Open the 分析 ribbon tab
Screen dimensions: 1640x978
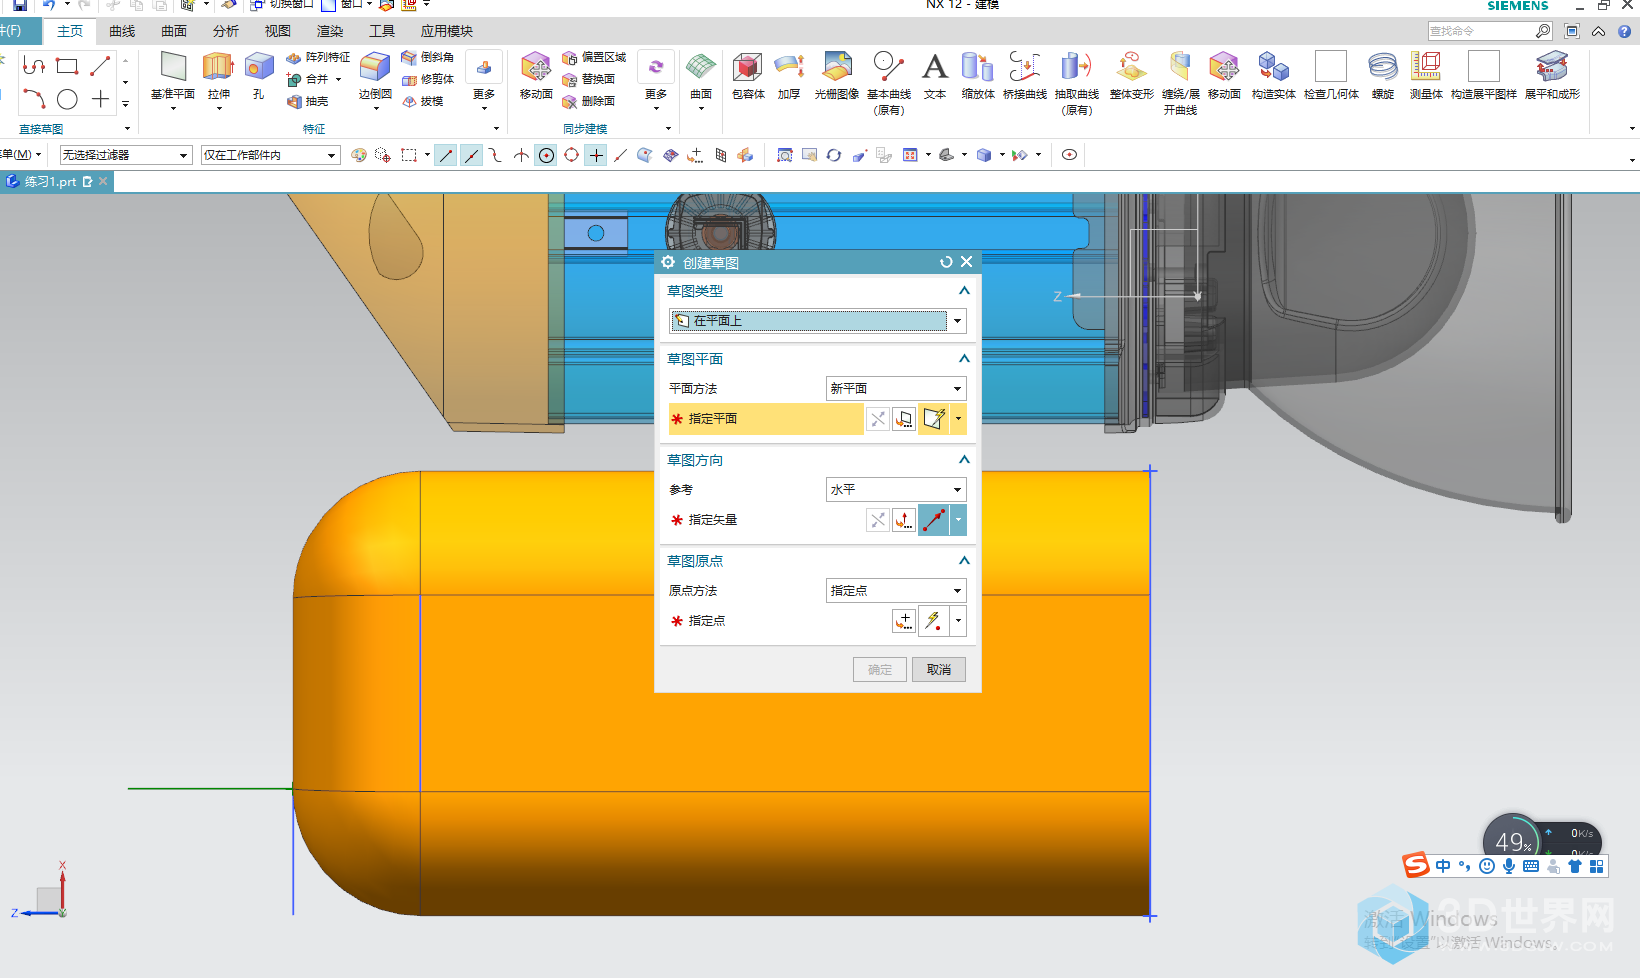click(x=226, y=31)
